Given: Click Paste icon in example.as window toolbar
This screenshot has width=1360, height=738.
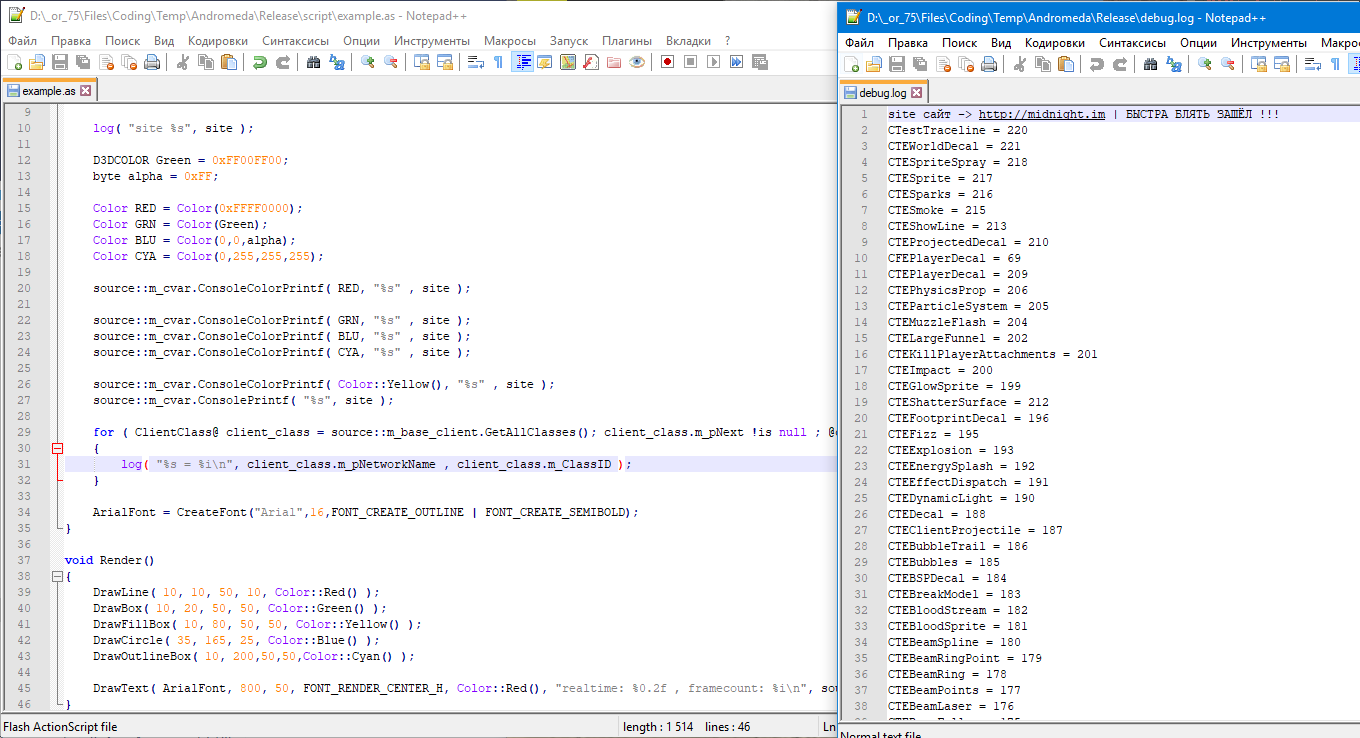Looking at the screenshot, I should point(229,62).
